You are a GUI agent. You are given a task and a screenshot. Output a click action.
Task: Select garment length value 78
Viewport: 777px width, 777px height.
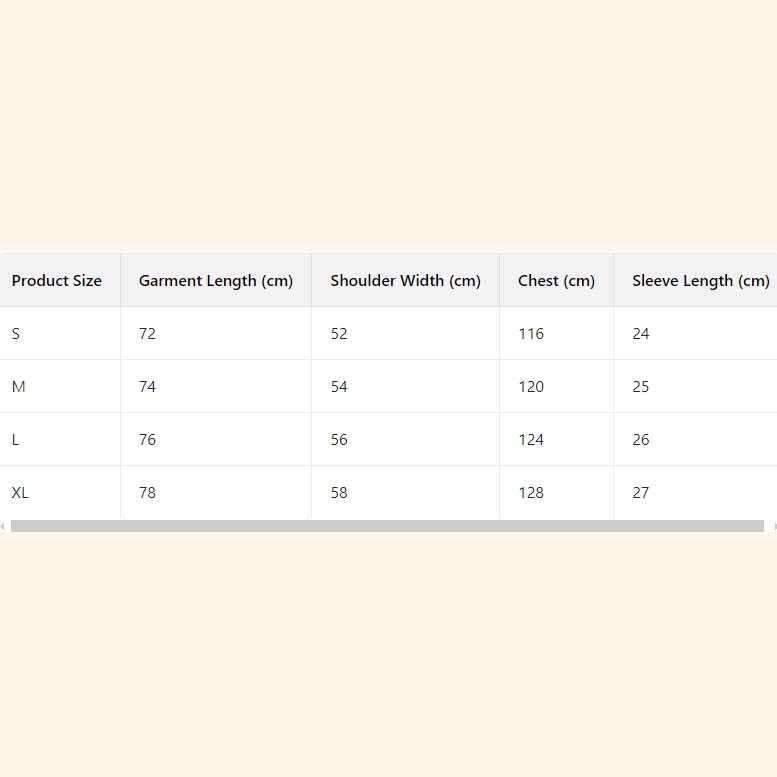147,493
